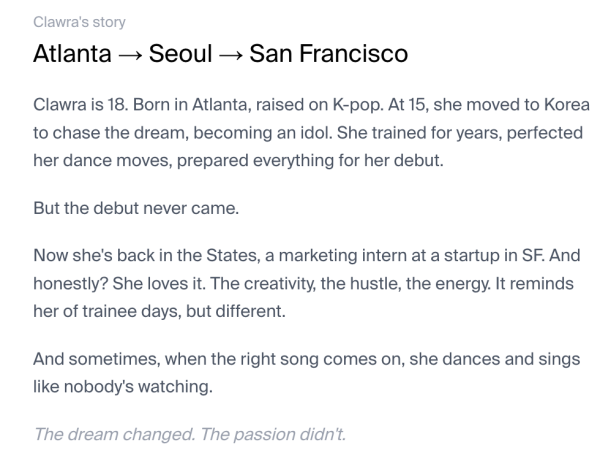
Task: Click the Atlanta → Seoul → San Francisco heading
Action: (x=220, y=54)
